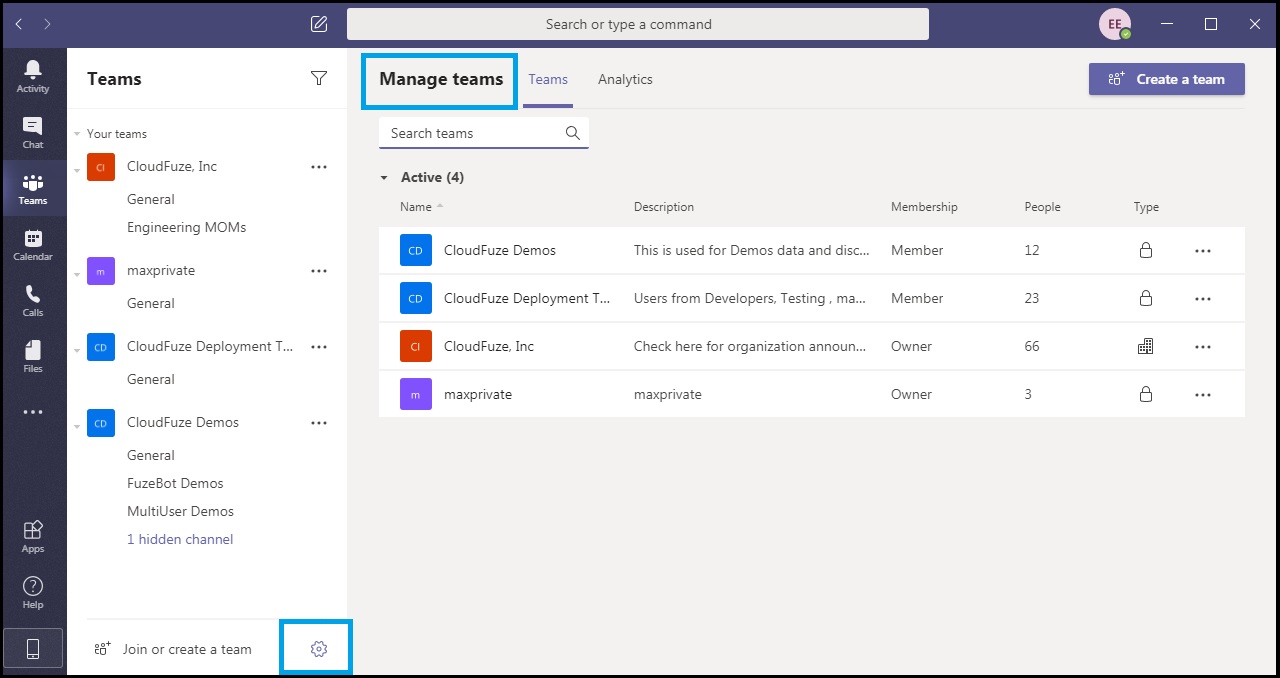Image resolution: width=1280 pixels, height=678 pixels.
Task: Click the Description column header
Action: click(x=664, y=207)
